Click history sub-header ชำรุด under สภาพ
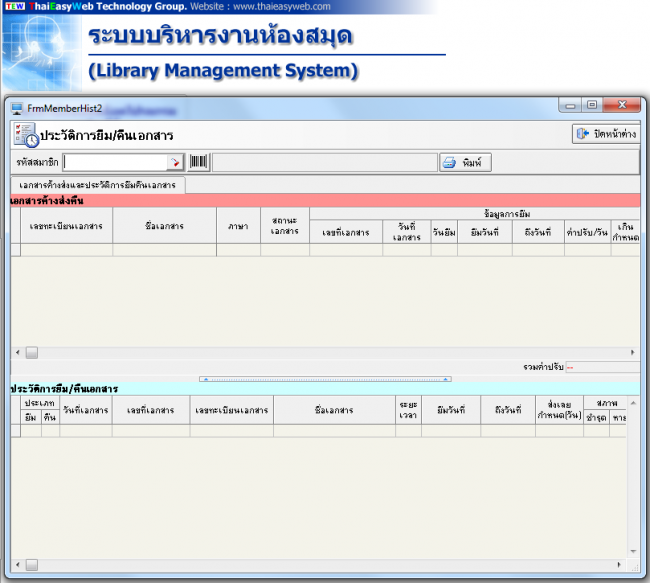The width and height of the screenshot is (650, 583). point(596,418)
